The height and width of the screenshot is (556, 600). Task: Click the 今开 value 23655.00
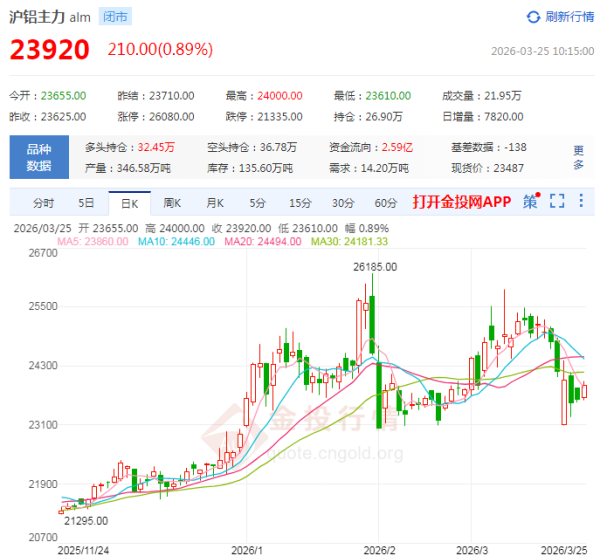click(x=64, y=96)
